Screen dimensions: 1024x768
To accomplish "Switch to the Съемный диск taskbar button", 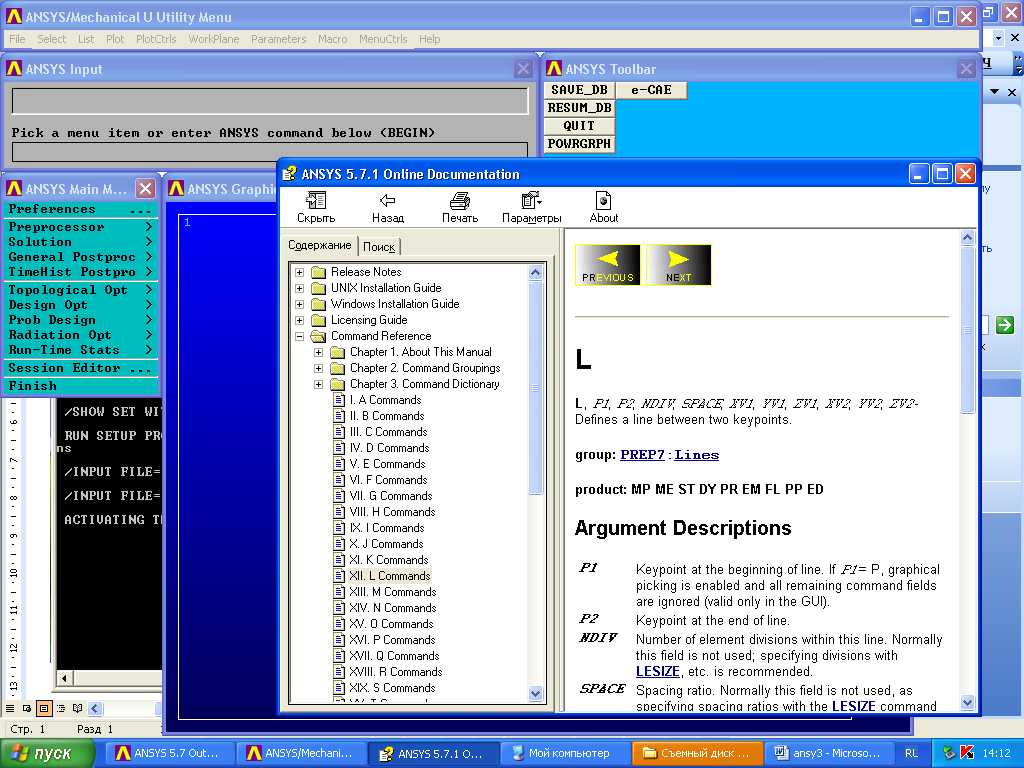I will coord(697,753).
